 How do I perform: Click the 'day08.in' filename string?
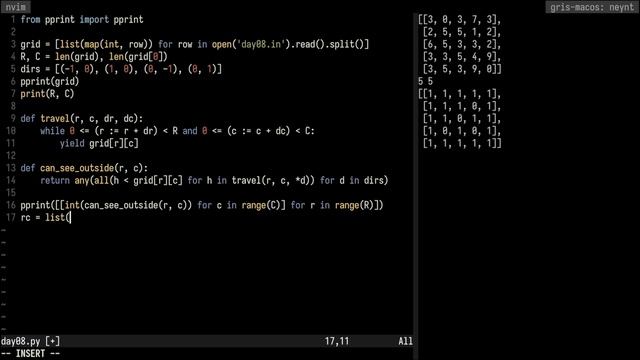point(261,44)
